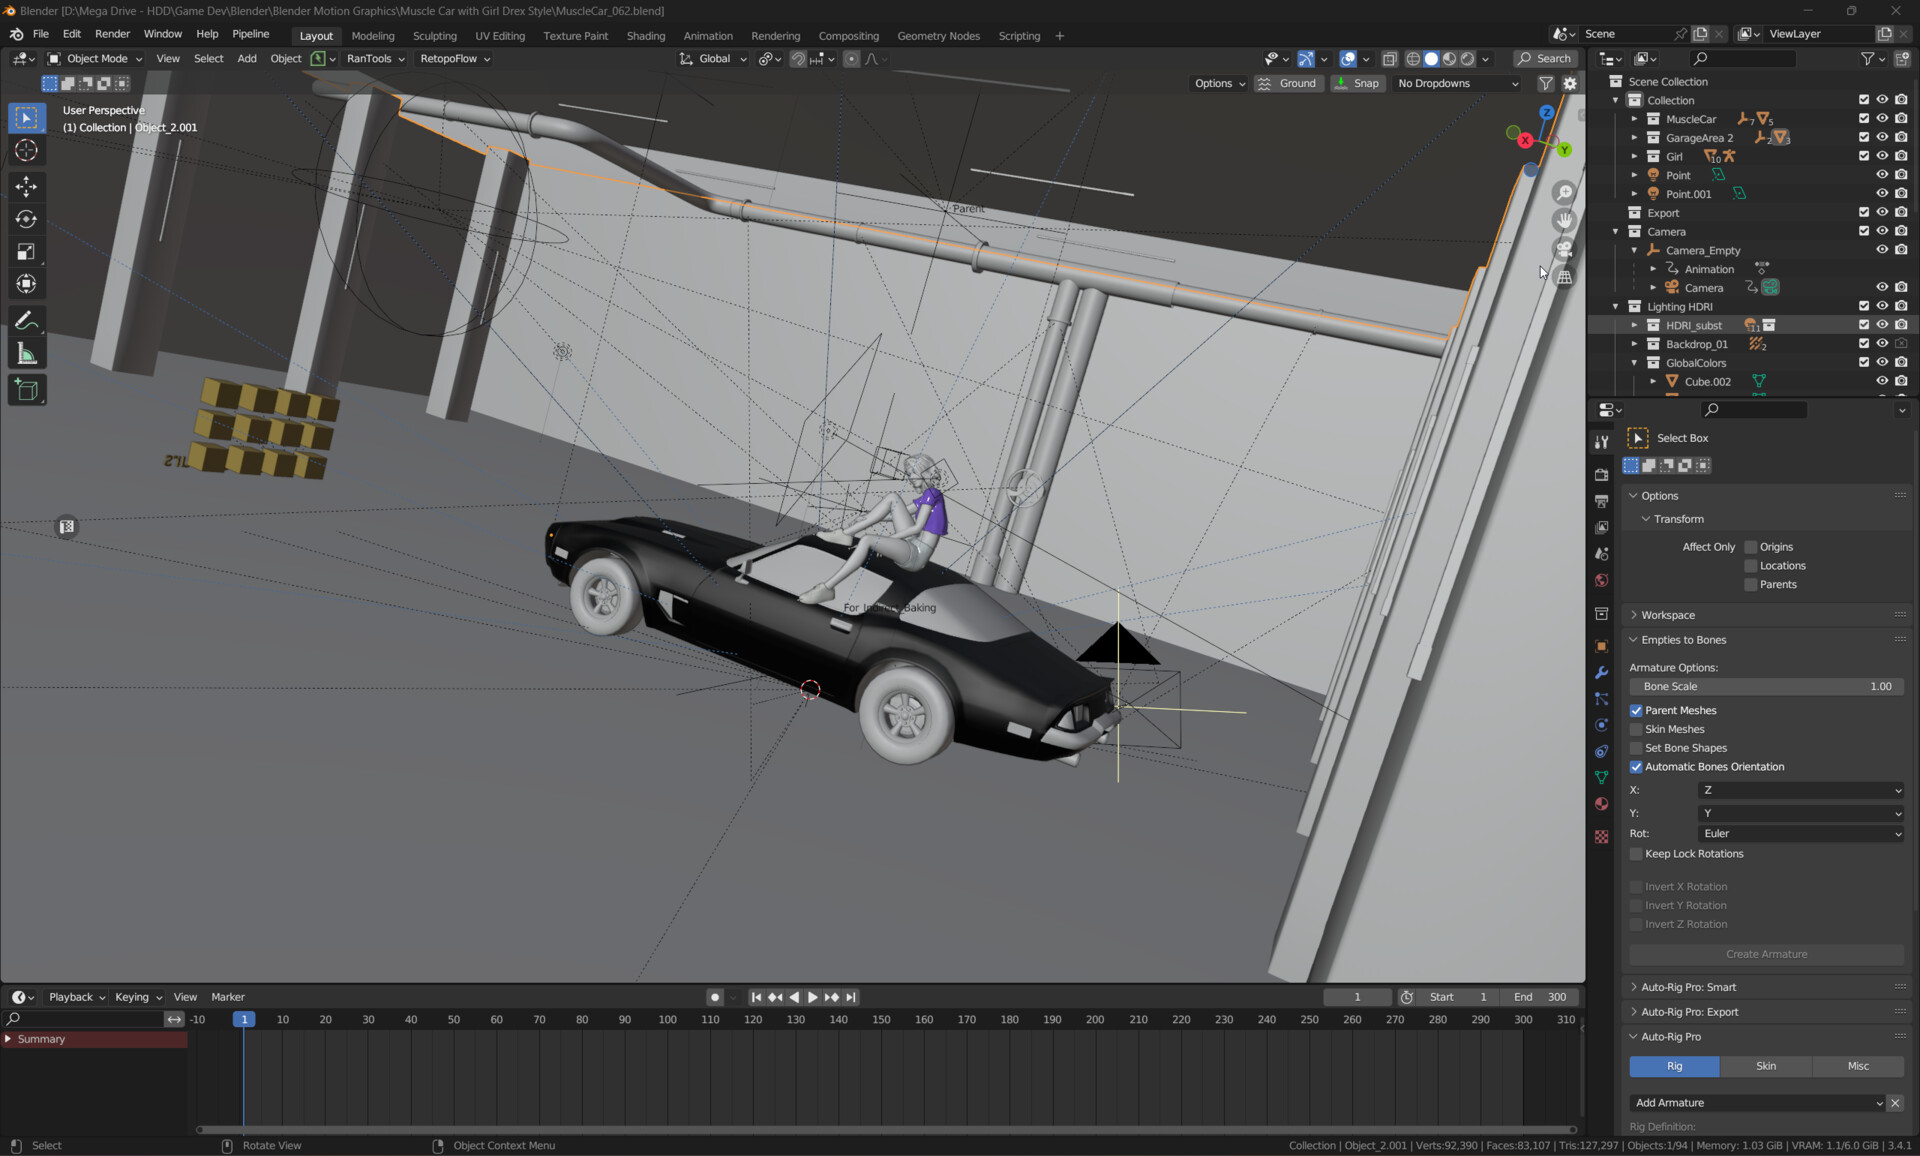This screenshot has height=1156, width=1920.
Task: Open the Rendering menu
Action: pyautogui.click(x=775, y=35)
